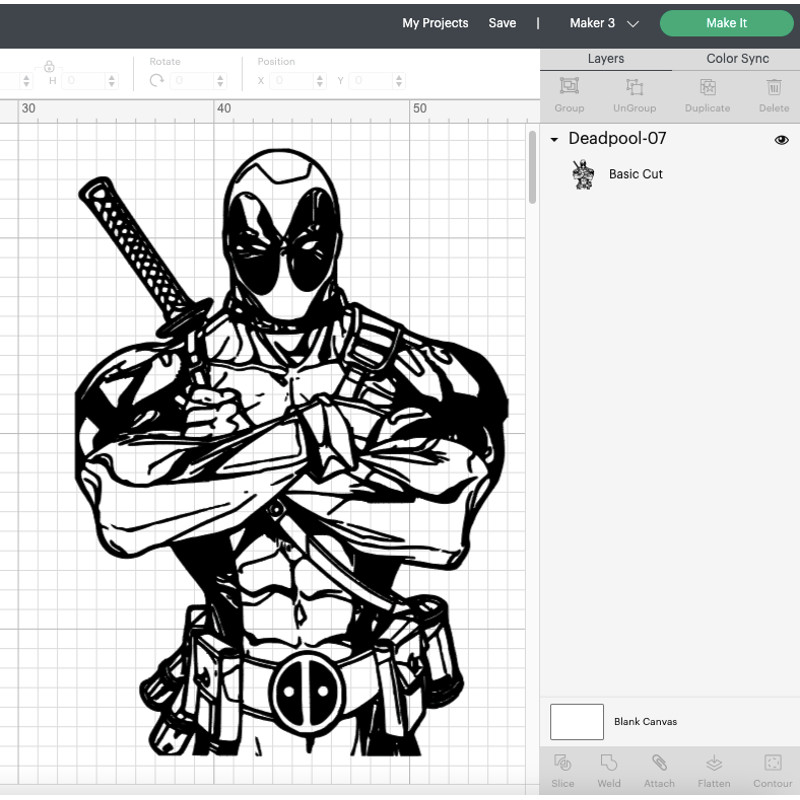Open My Projects
The height and width of the screenshot is (800, 800).
[x=435, y=23]
